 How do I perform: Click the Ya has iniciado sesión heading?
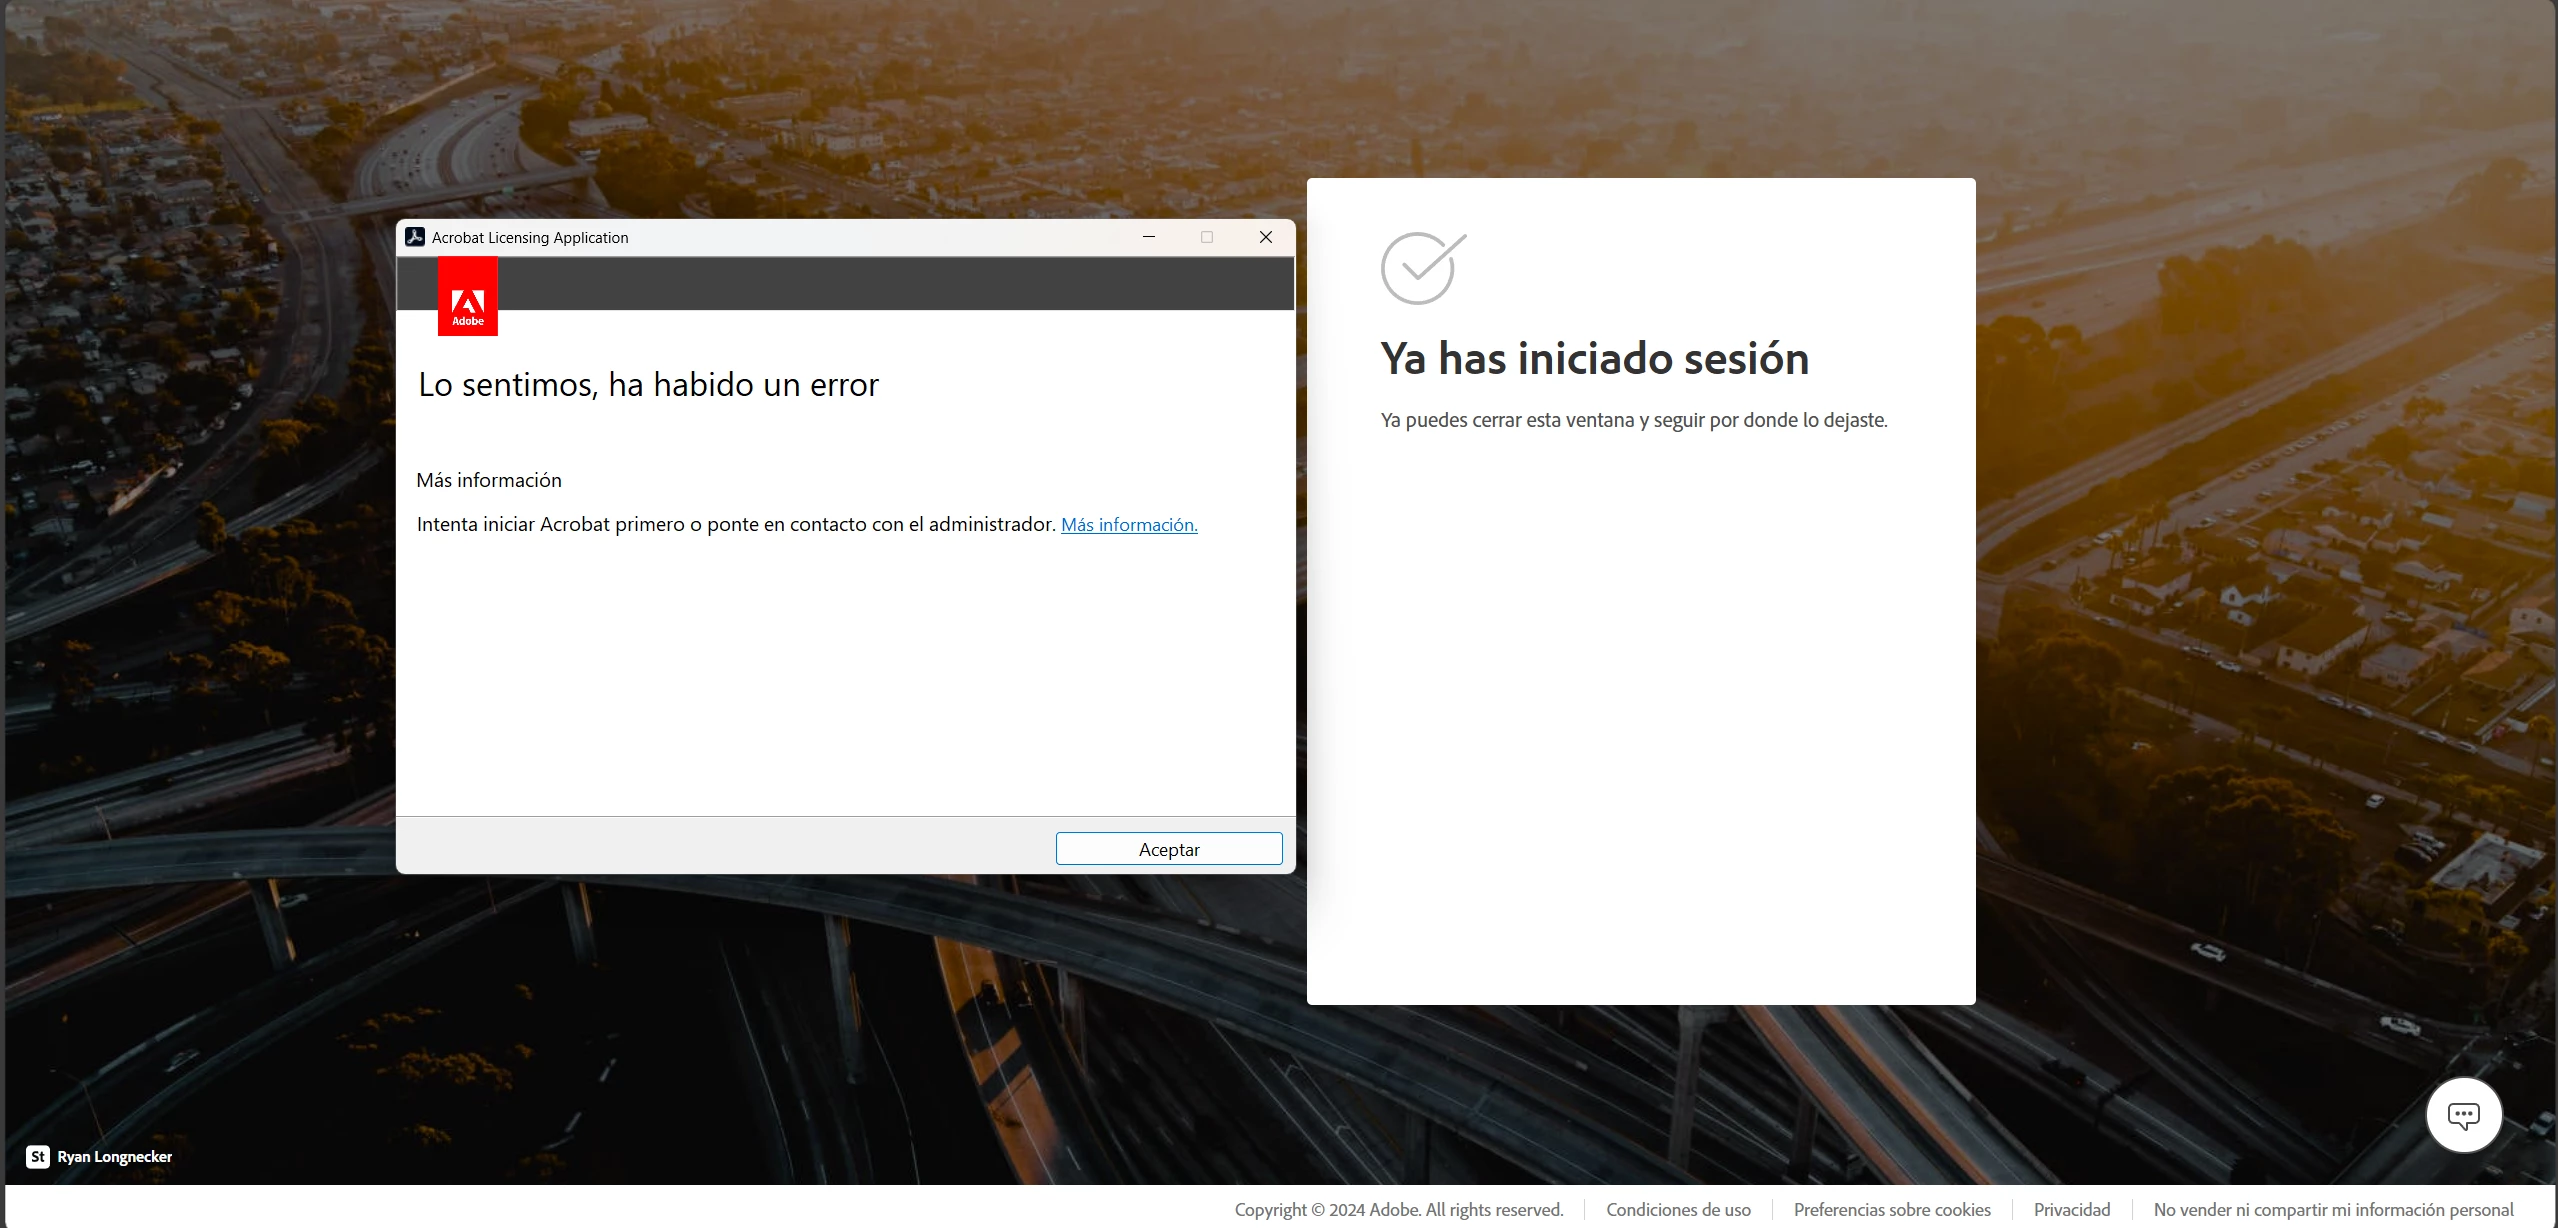(1595, 359)
